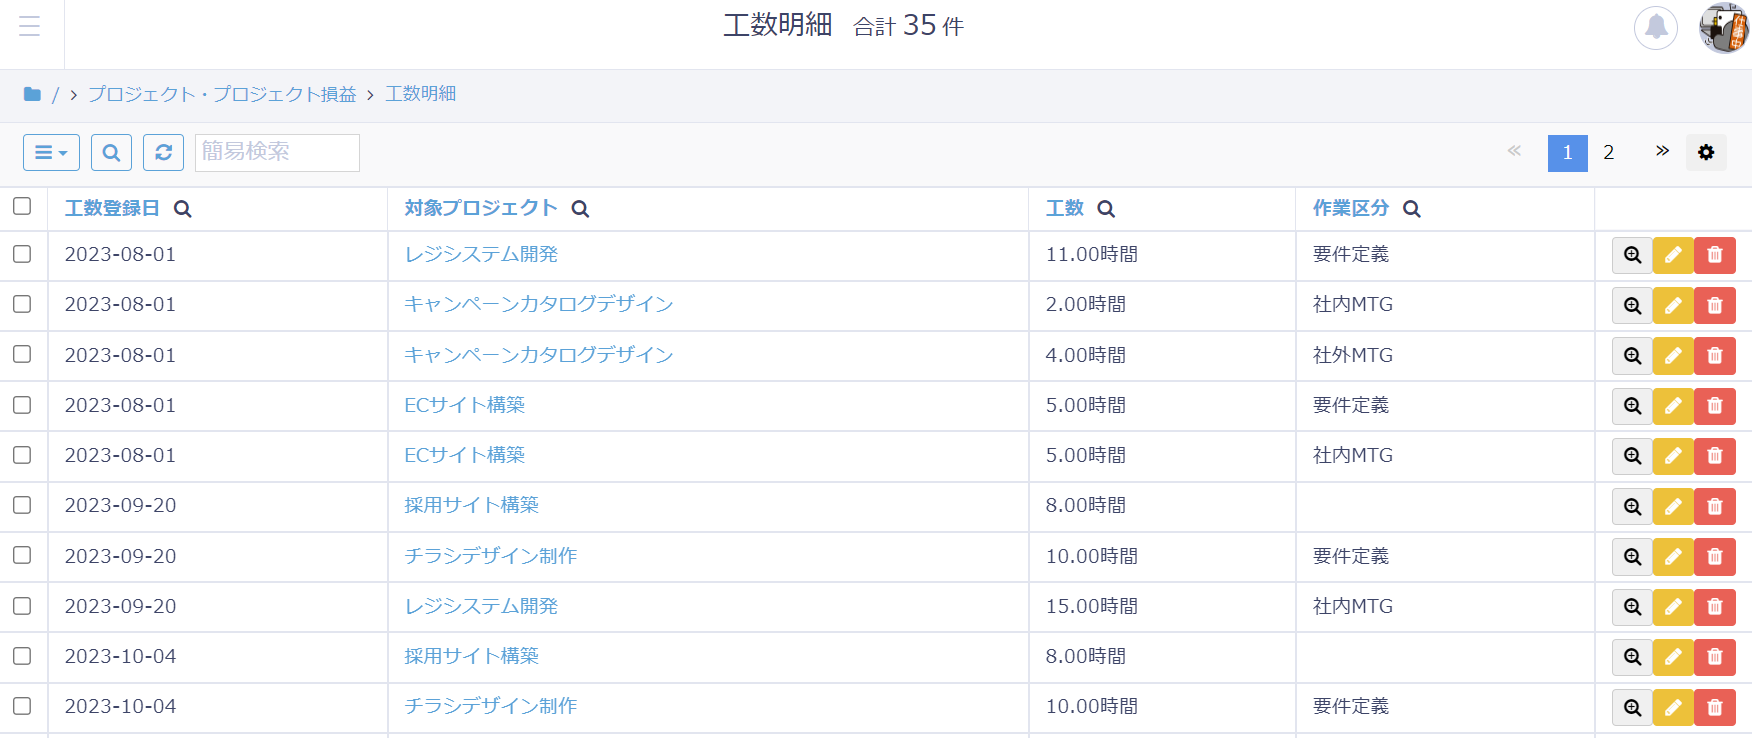View details of first レジシステム開発 row
Image resolution: width=1752 pixels, height=738 pixels.
(x=1632, y=255)
